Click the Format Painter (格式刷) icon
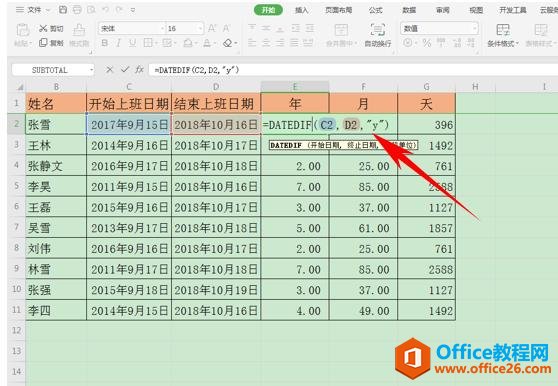 [x=79, y=30]
